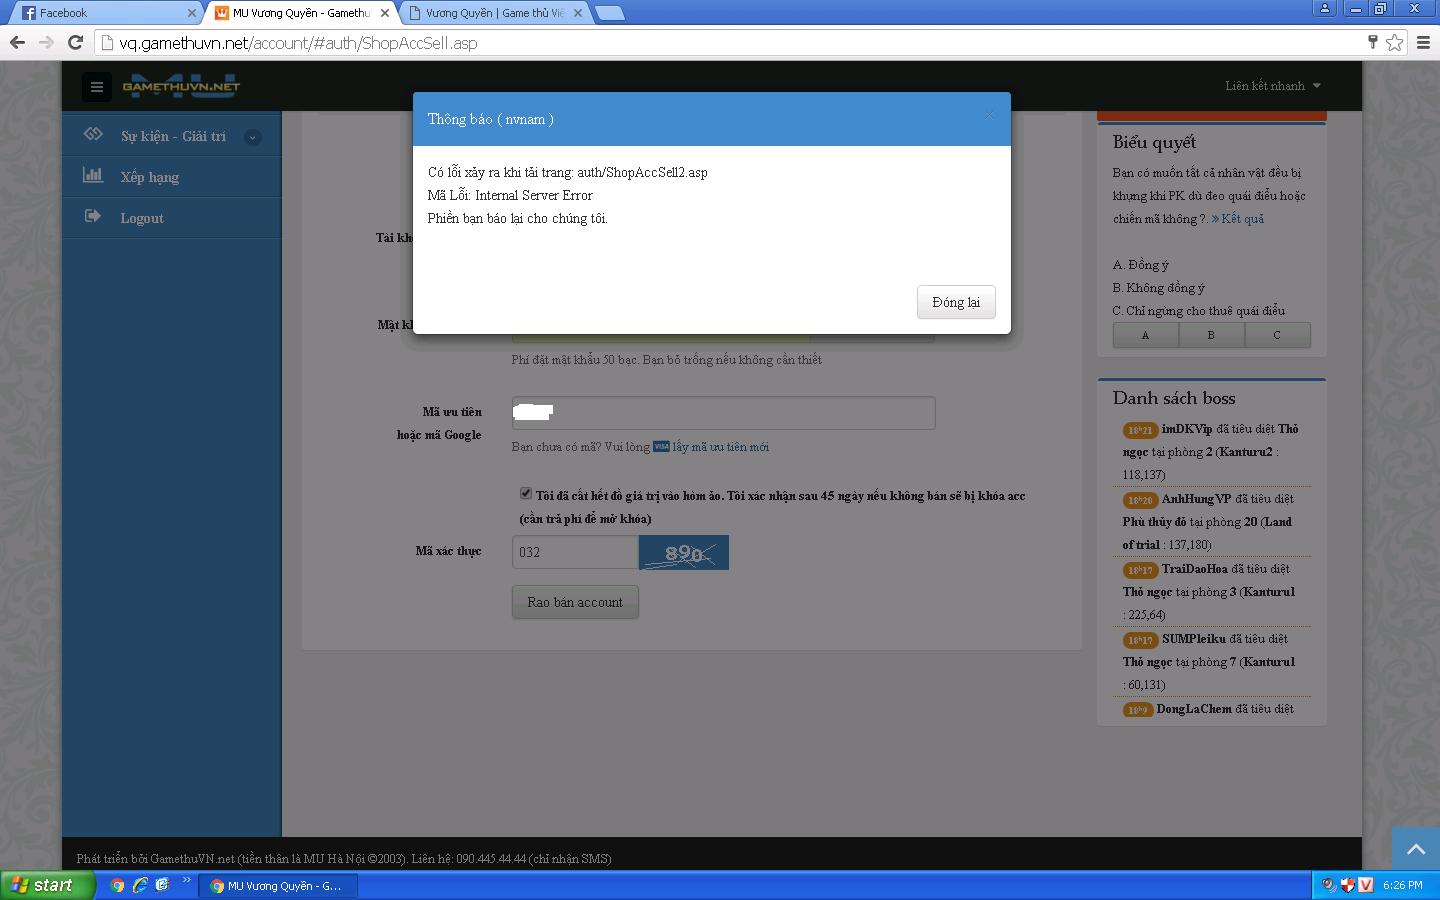Open Xếp hạng sidebar item
The width and height of the screenshot is (1440, 900).
pyautogui.click(x=150, y=177)
